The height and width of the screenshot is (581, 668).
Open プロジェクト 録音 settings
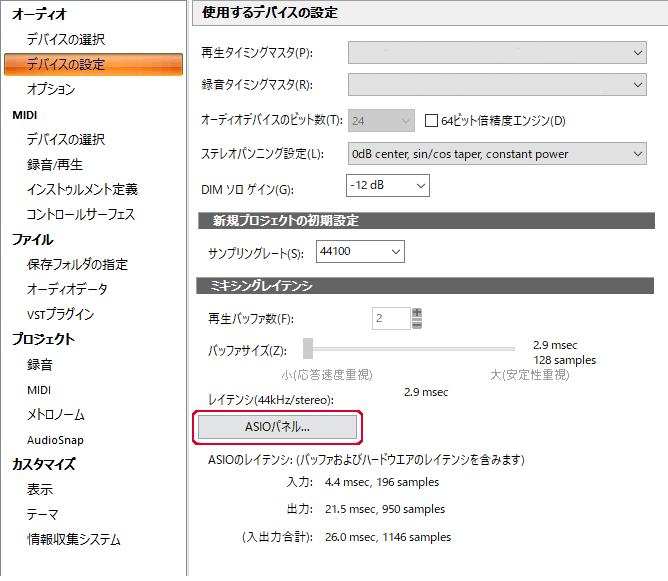tap(40, 365)
